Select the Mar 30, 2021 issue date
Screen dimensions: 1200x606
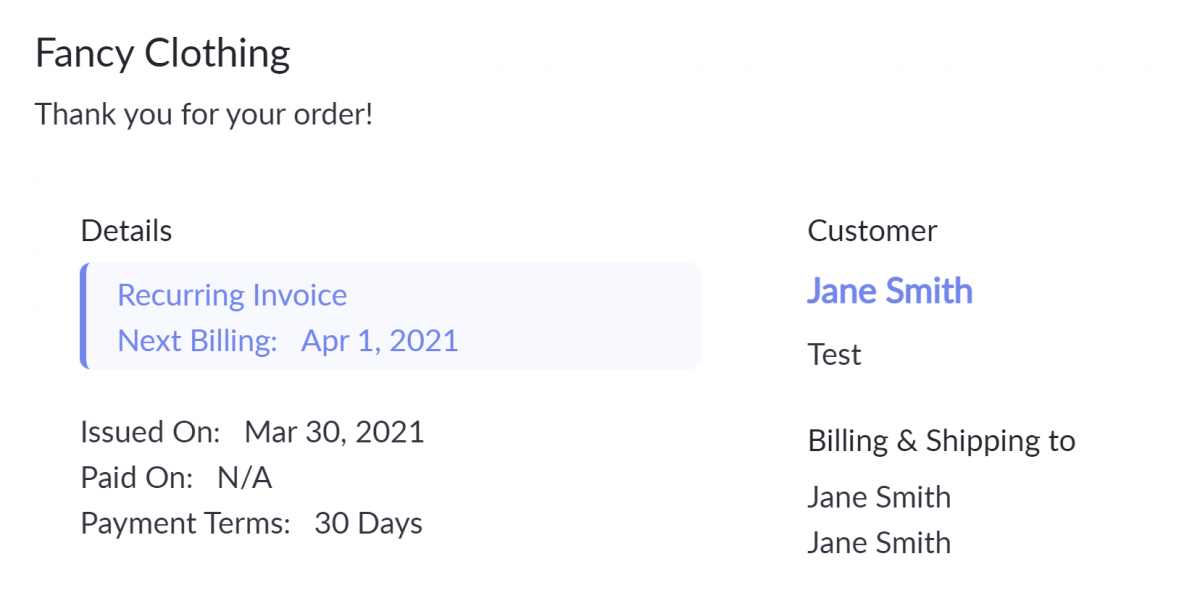(x=334, y=432)
